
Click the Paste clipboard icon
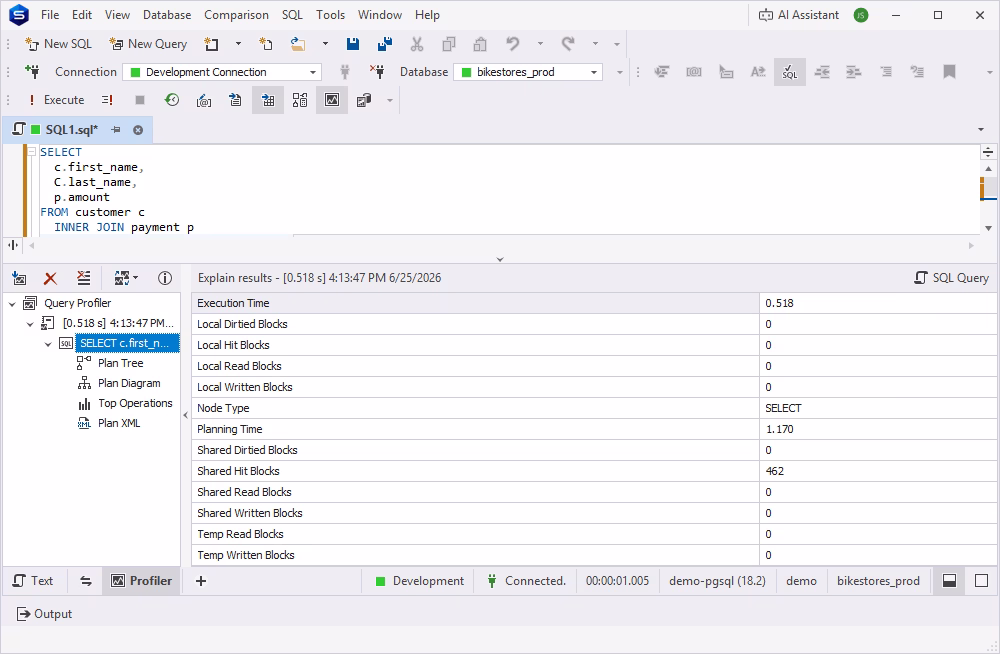(x=480, y=44)
